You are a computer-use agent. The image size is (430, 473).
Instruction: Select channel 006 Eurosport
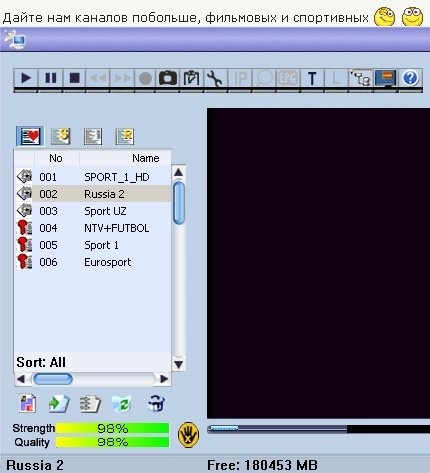(93, 262)
